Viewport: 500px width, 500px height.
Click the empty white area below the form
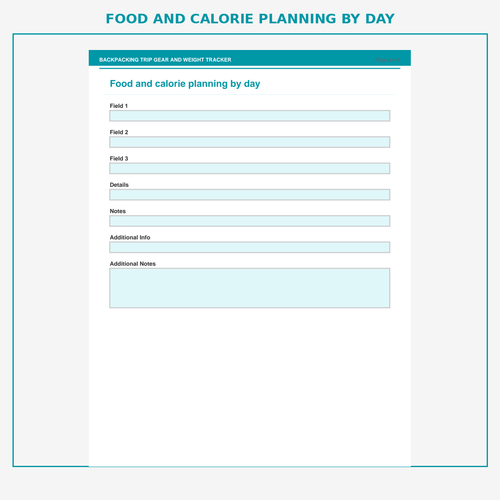click(x=249, y=387)
